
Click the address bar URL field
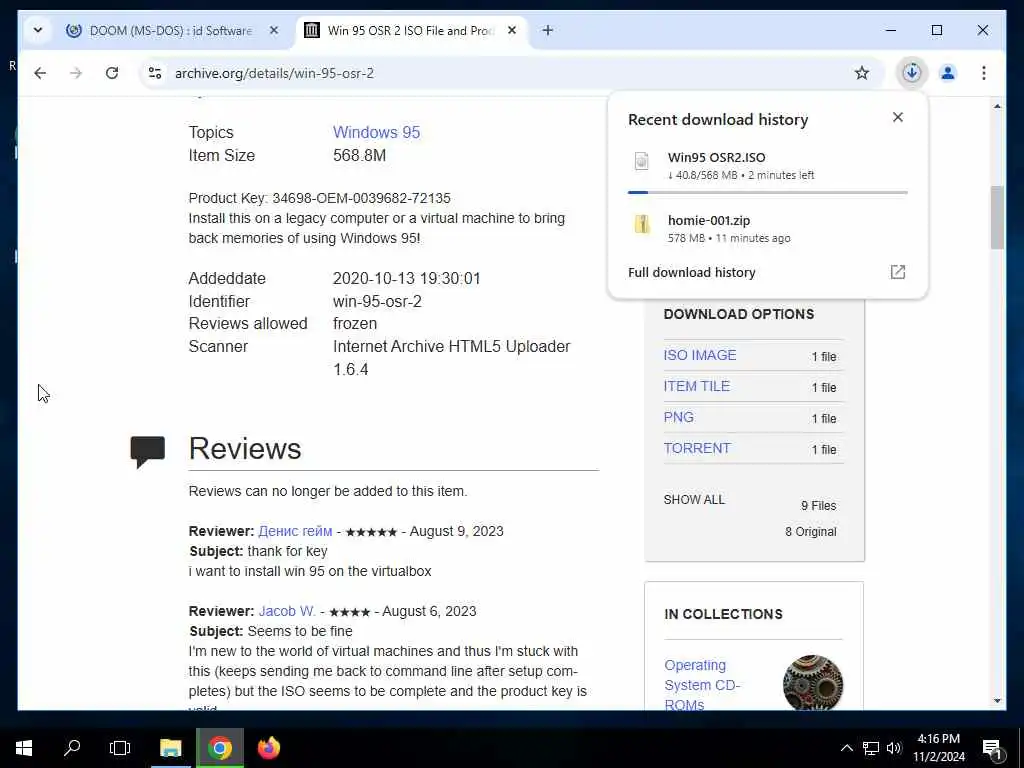pyautogui.click(x=509, y=73)
